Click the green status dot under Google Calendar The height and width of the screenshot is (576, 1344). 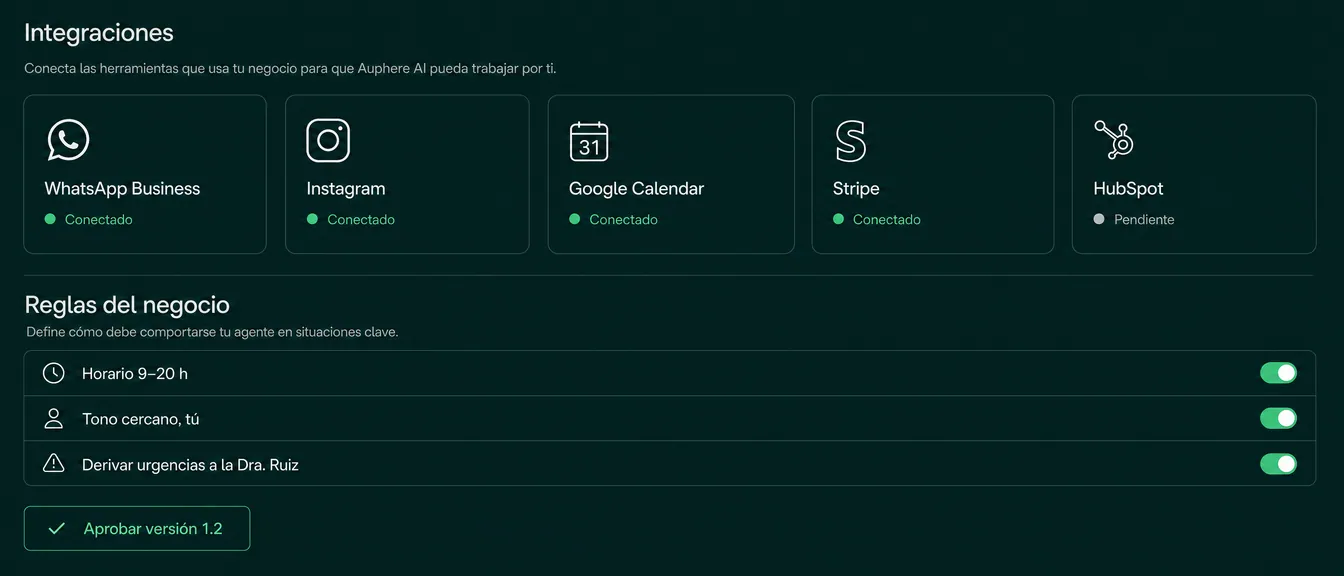click(574, 219)
